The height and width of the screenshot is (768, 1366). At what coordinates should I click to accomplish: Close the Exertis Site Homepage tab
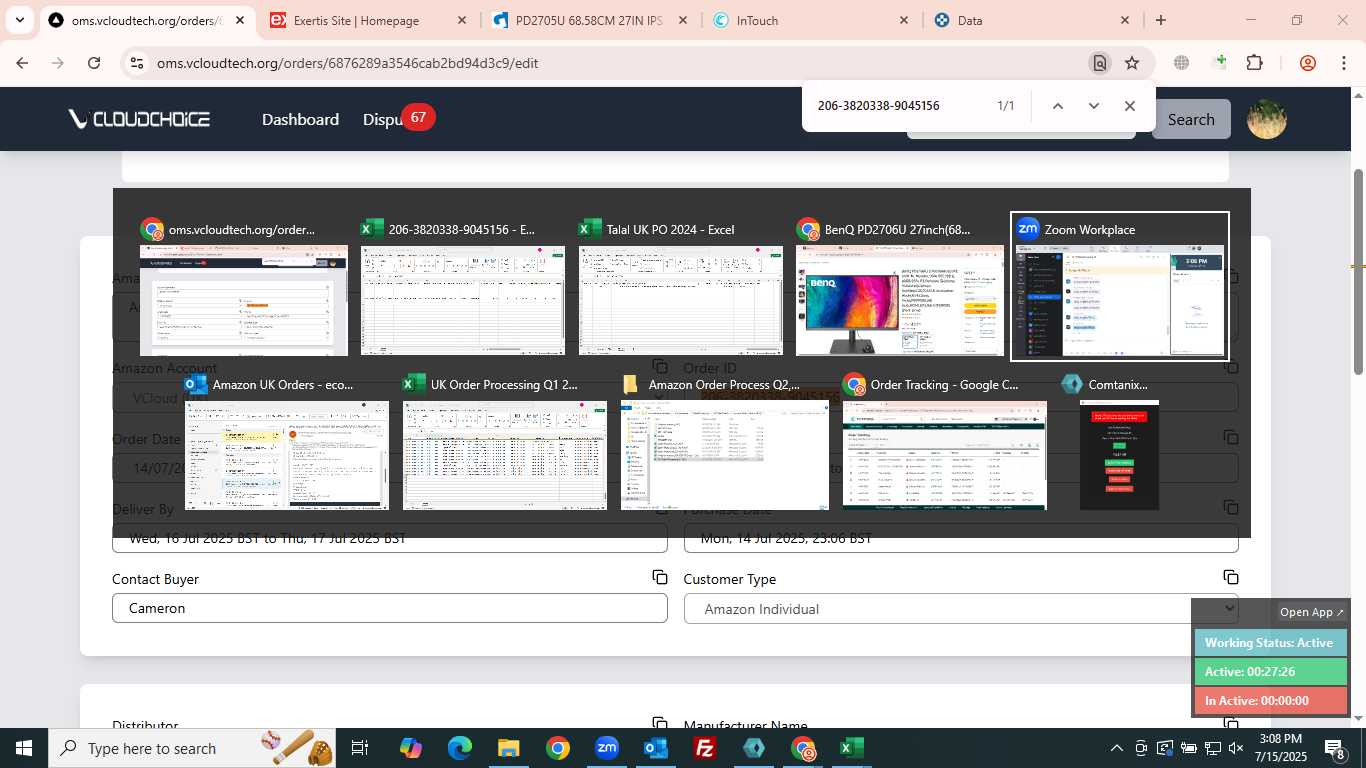pyautogui.click(x=461, y=20)
